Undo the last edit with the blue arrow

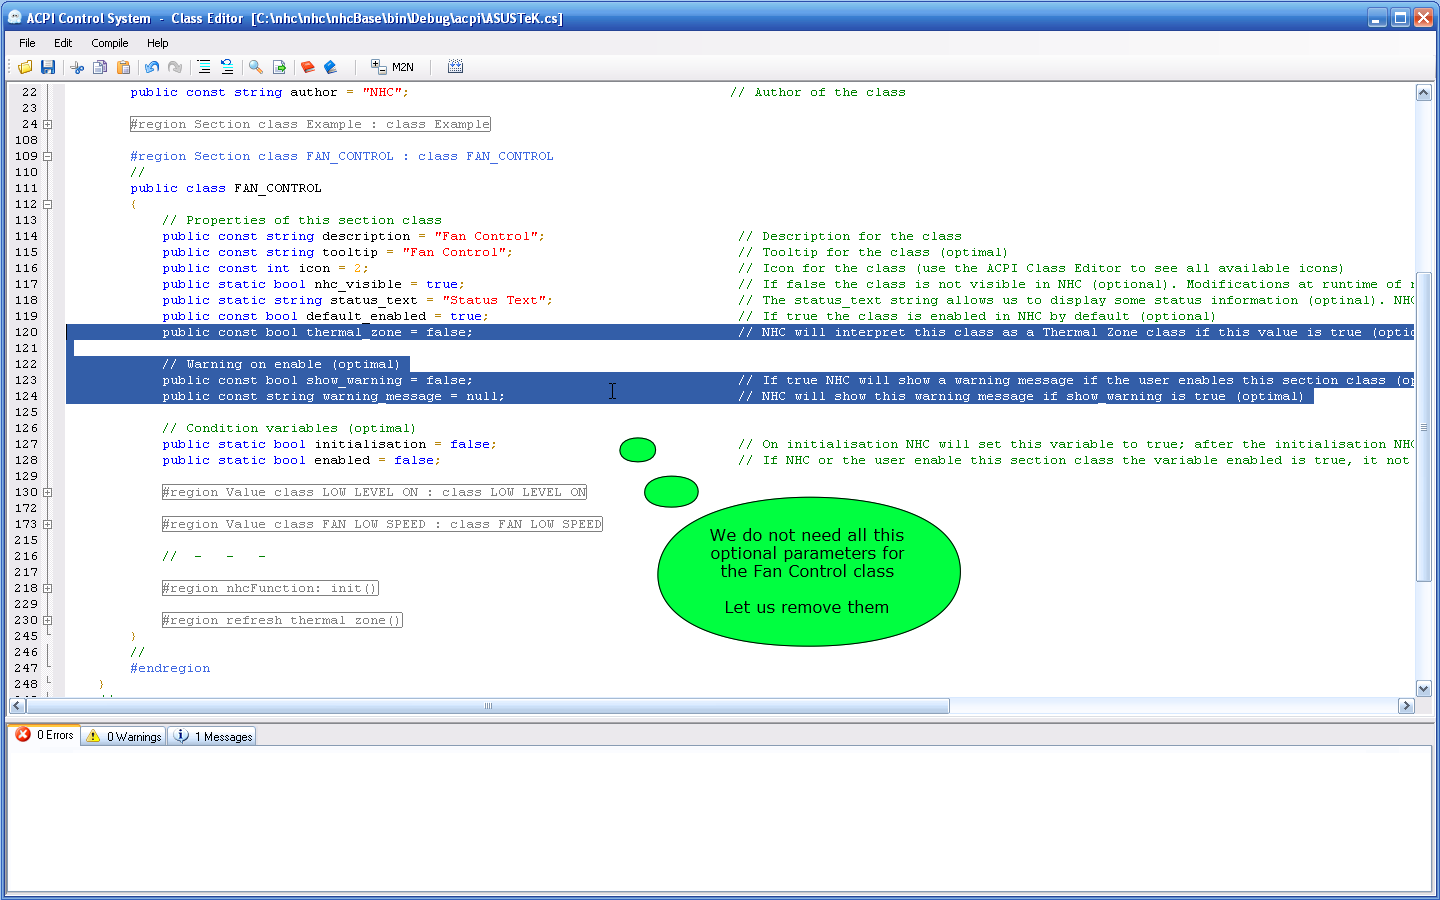(152, 67)
